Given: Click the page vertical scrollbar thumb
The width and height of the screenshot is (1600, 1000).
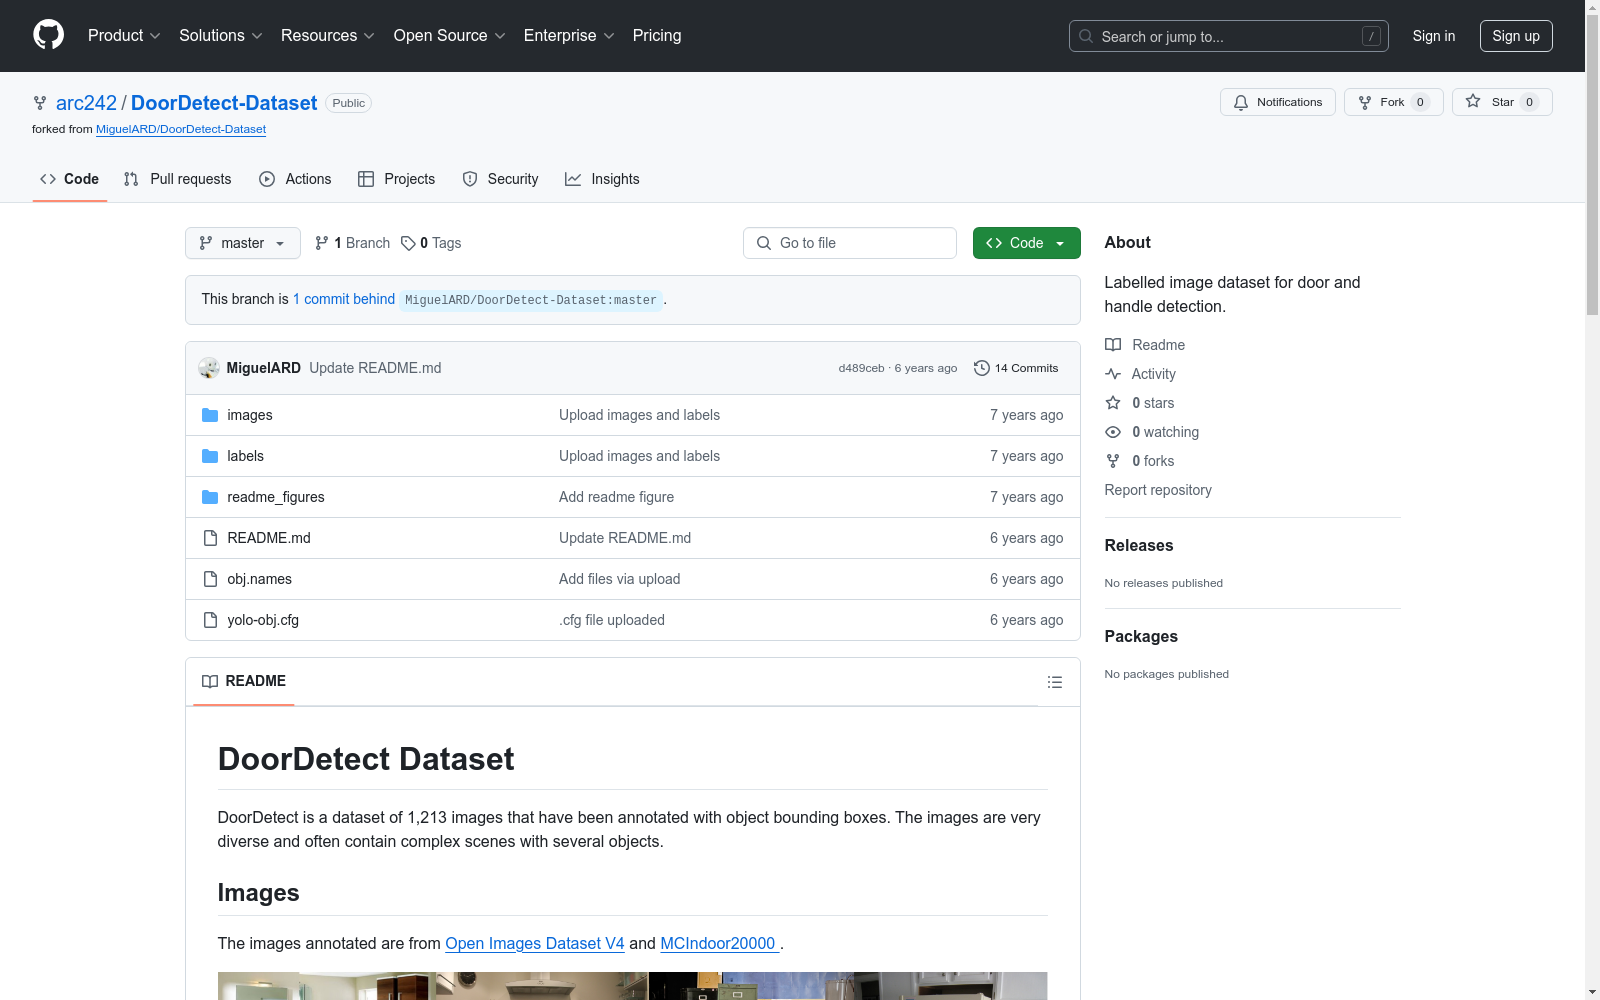Looking at the screenshot, I should 1592,165.
